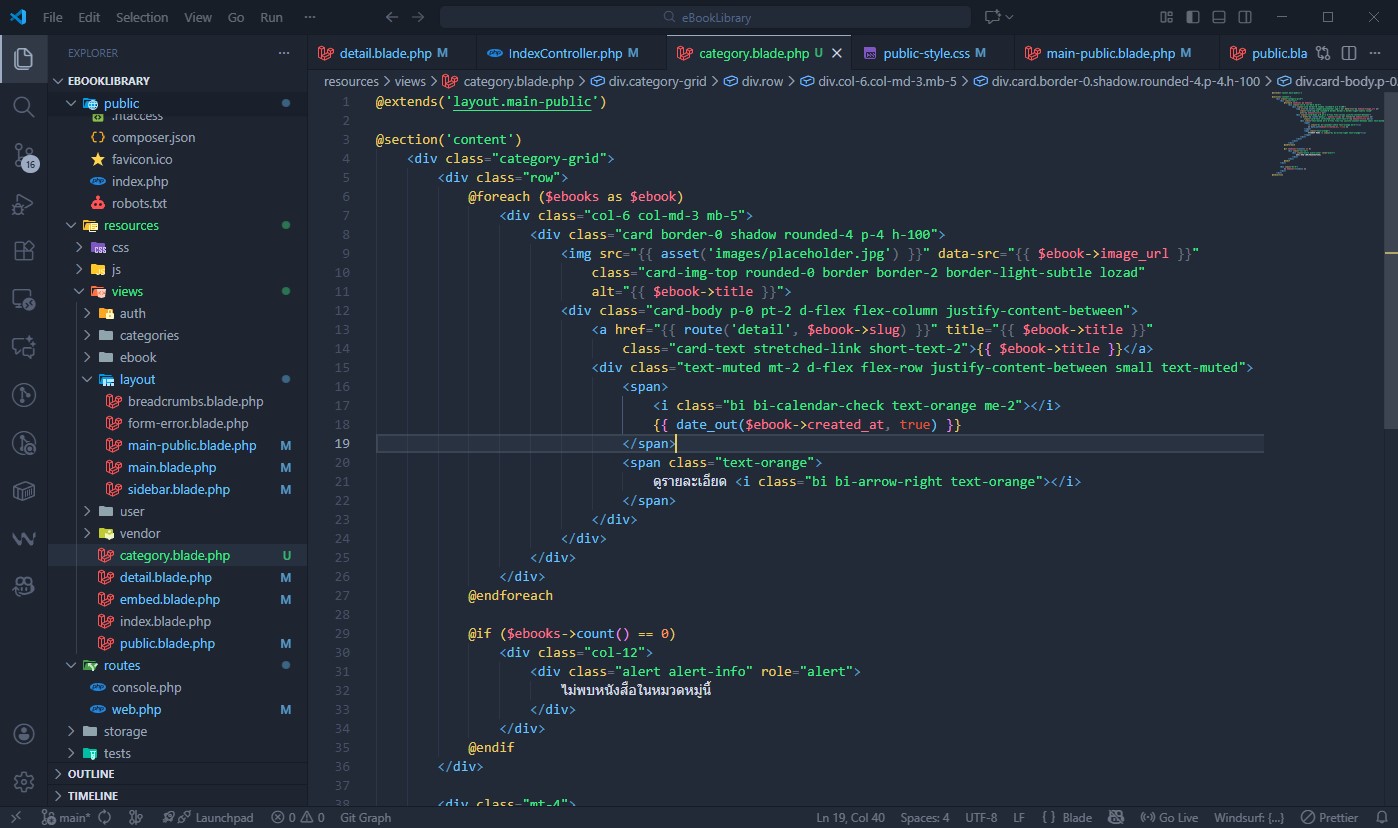Open the Run and Debug view
This screenshot has height=828, width=1398.
23,204
